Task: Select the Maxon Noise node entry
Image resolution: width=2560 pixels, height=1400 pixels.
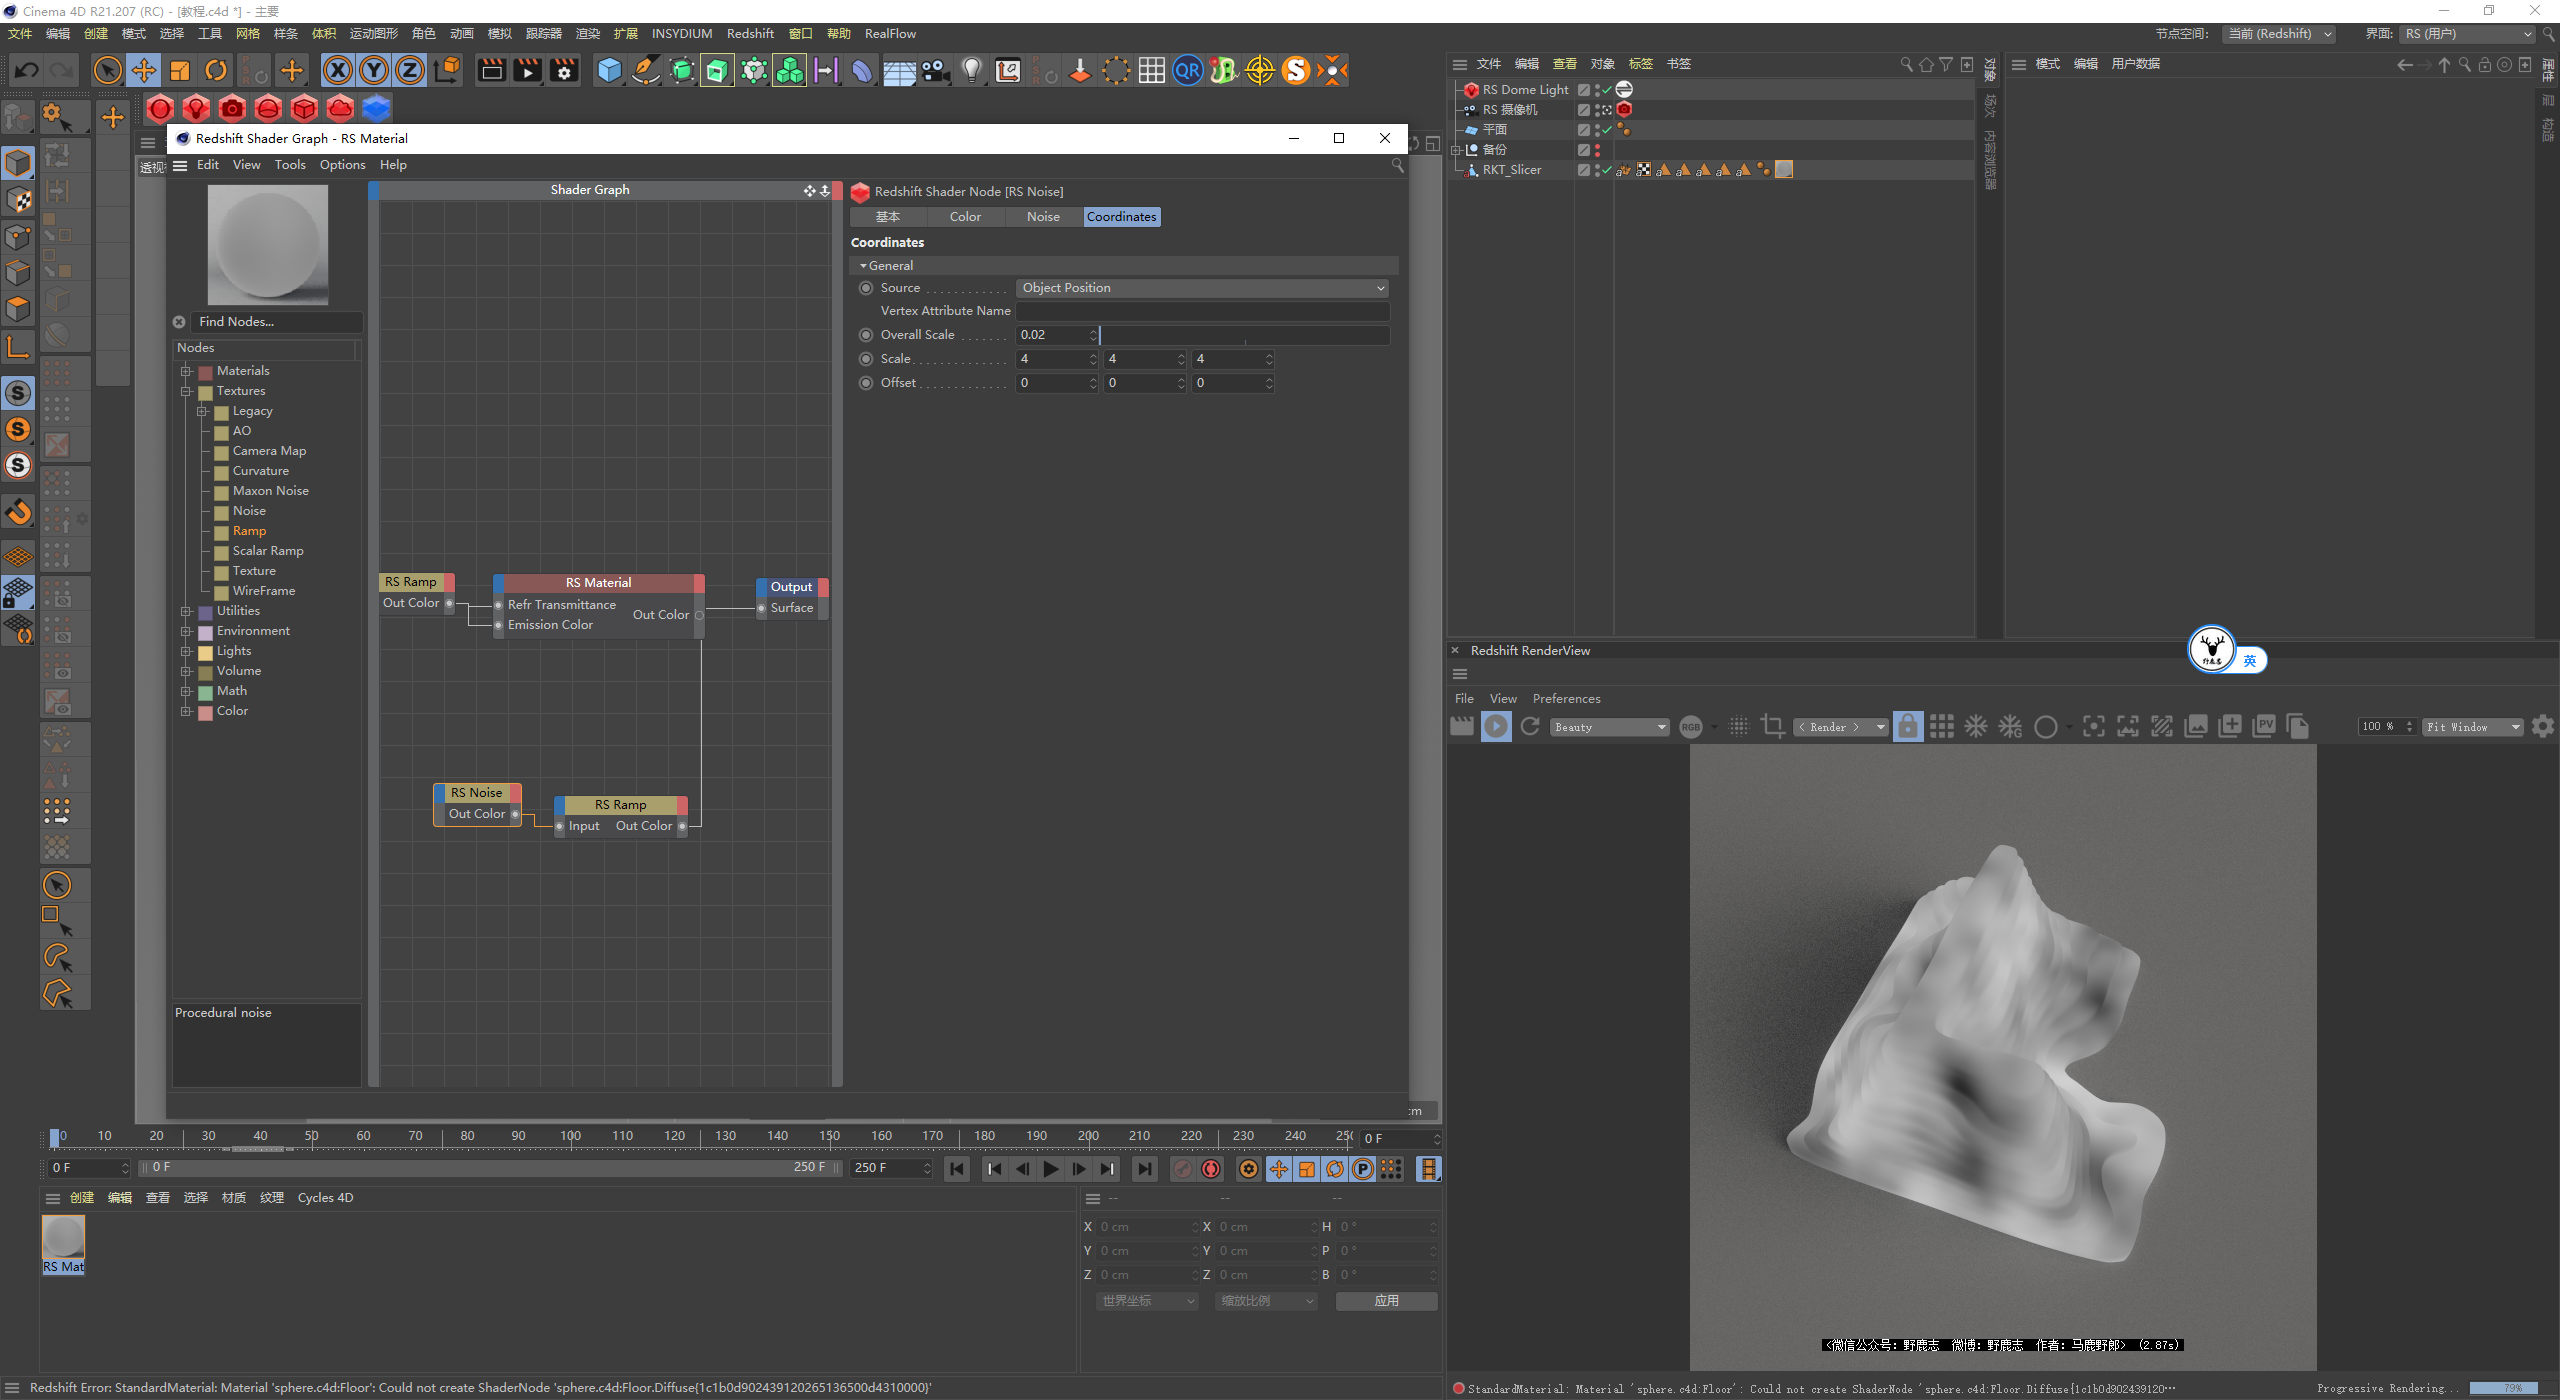Action: click(270, 491)
